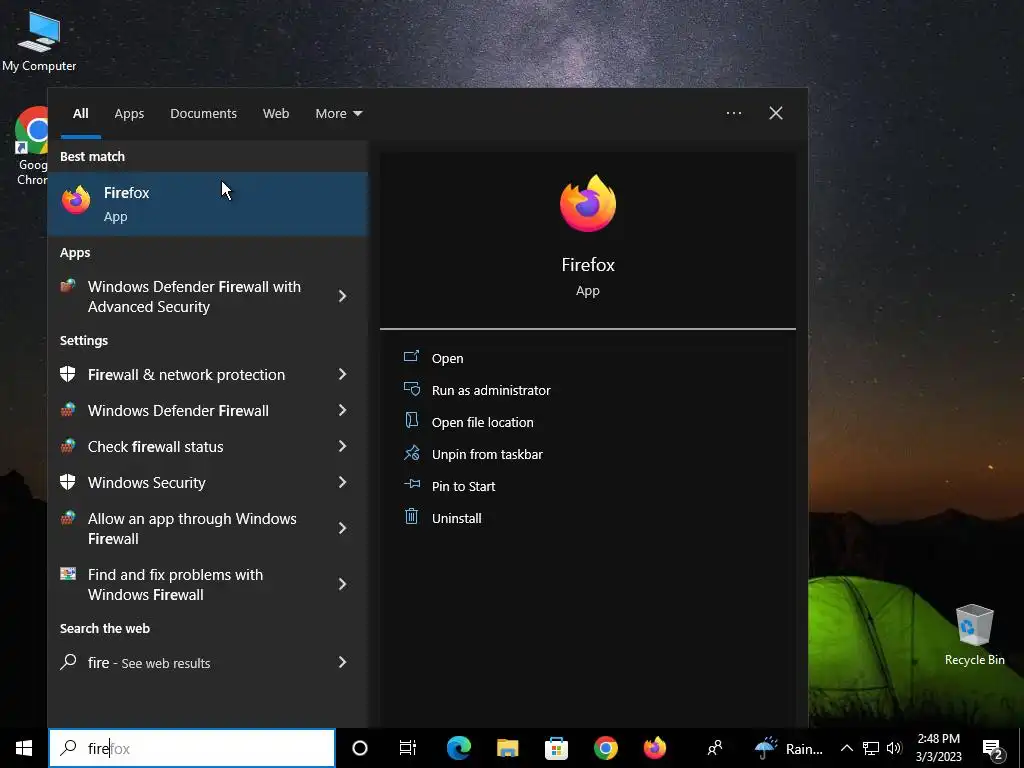Screen dimensions: 1024x768
Task: Open the Windows Start menu
Action: pyautogui.click(x=24, y=748)
